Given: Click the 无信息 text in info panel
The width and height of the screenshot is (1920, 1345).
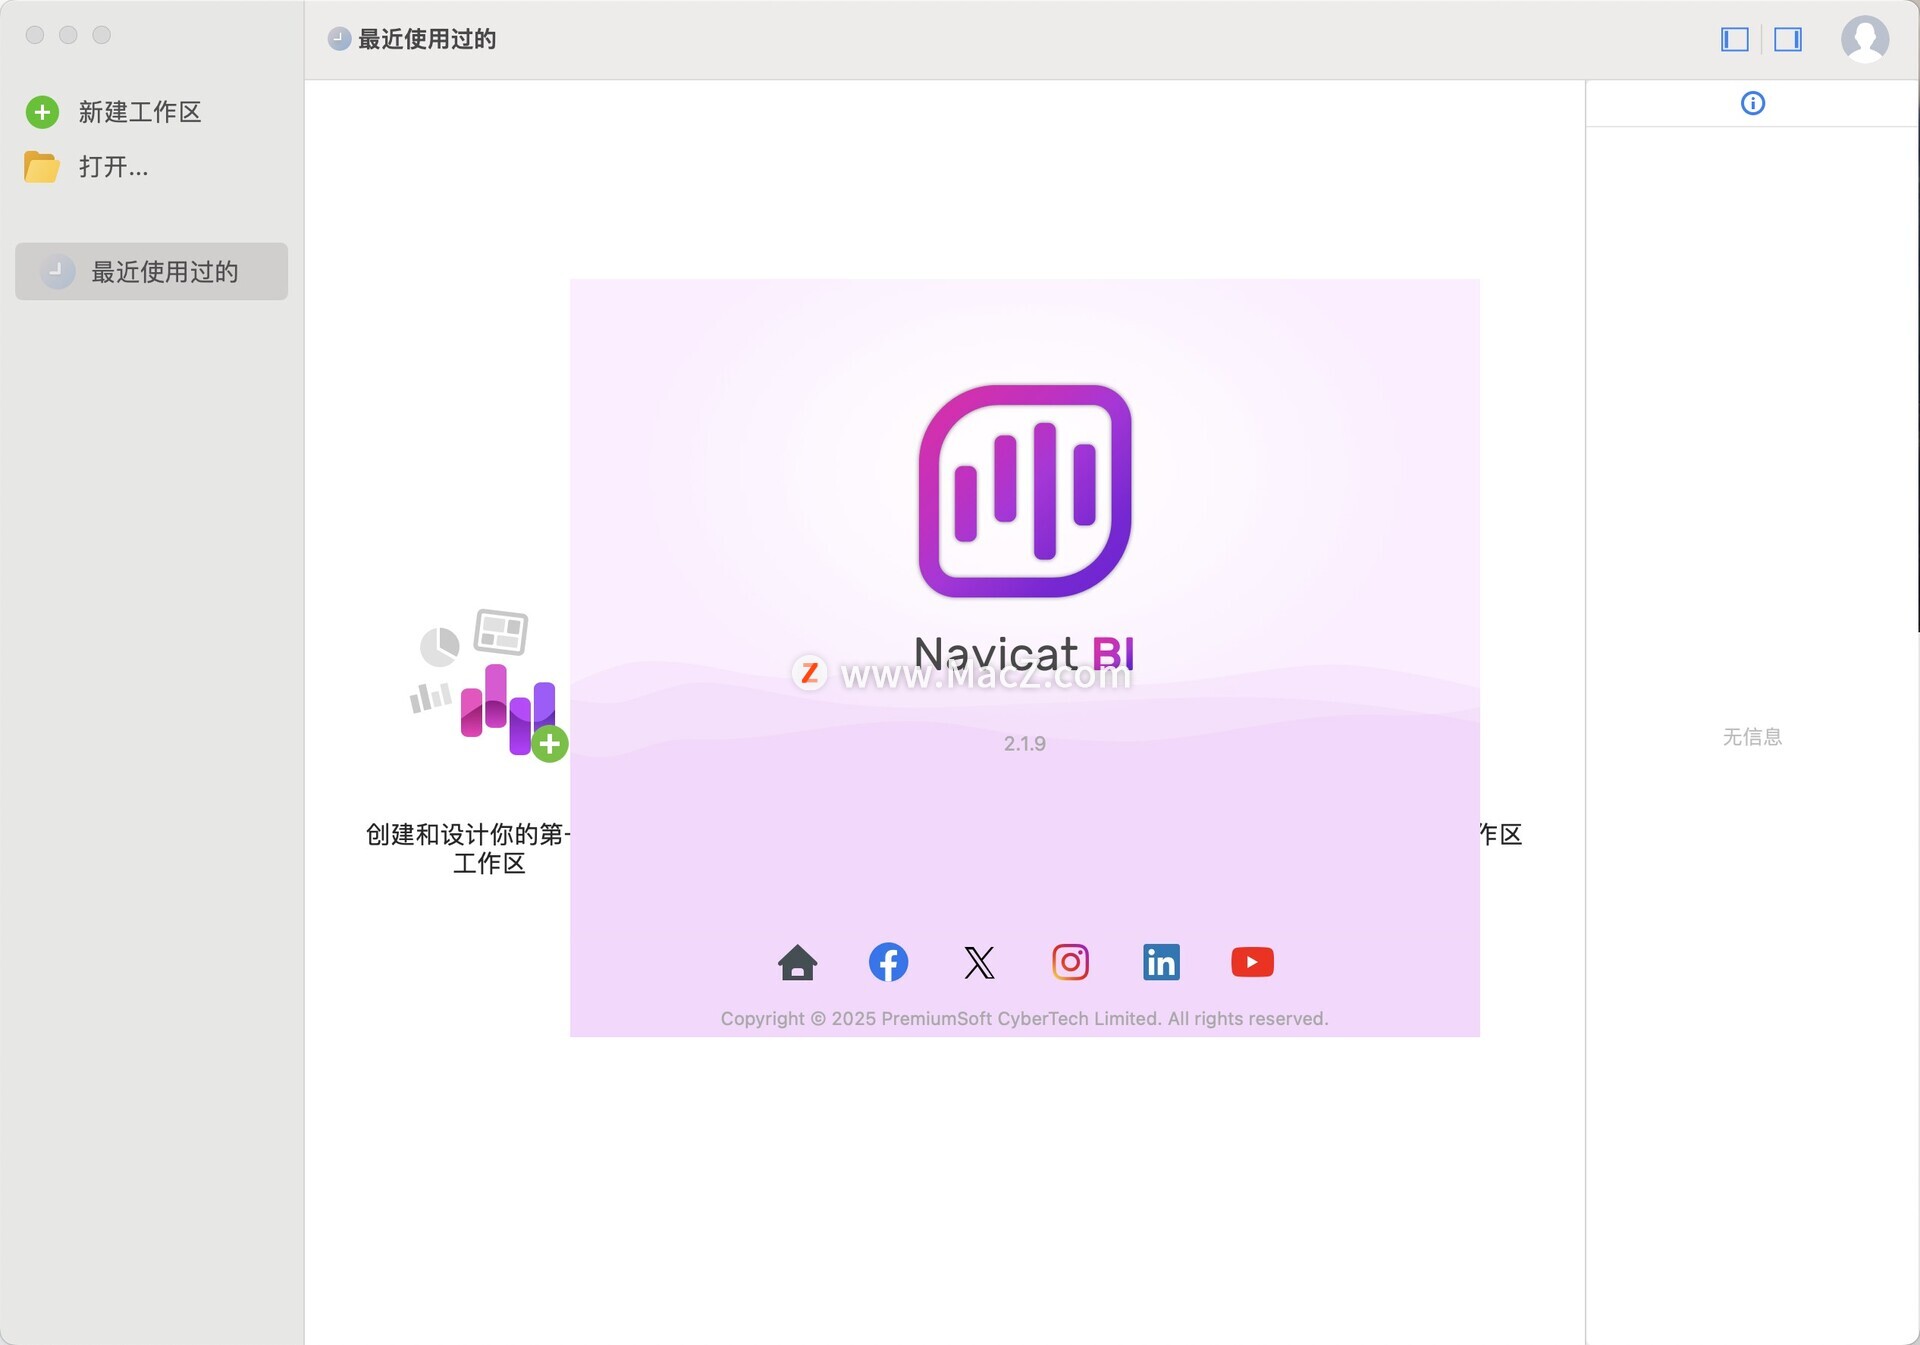Looking at the screenshot, I should [1752, 737].
